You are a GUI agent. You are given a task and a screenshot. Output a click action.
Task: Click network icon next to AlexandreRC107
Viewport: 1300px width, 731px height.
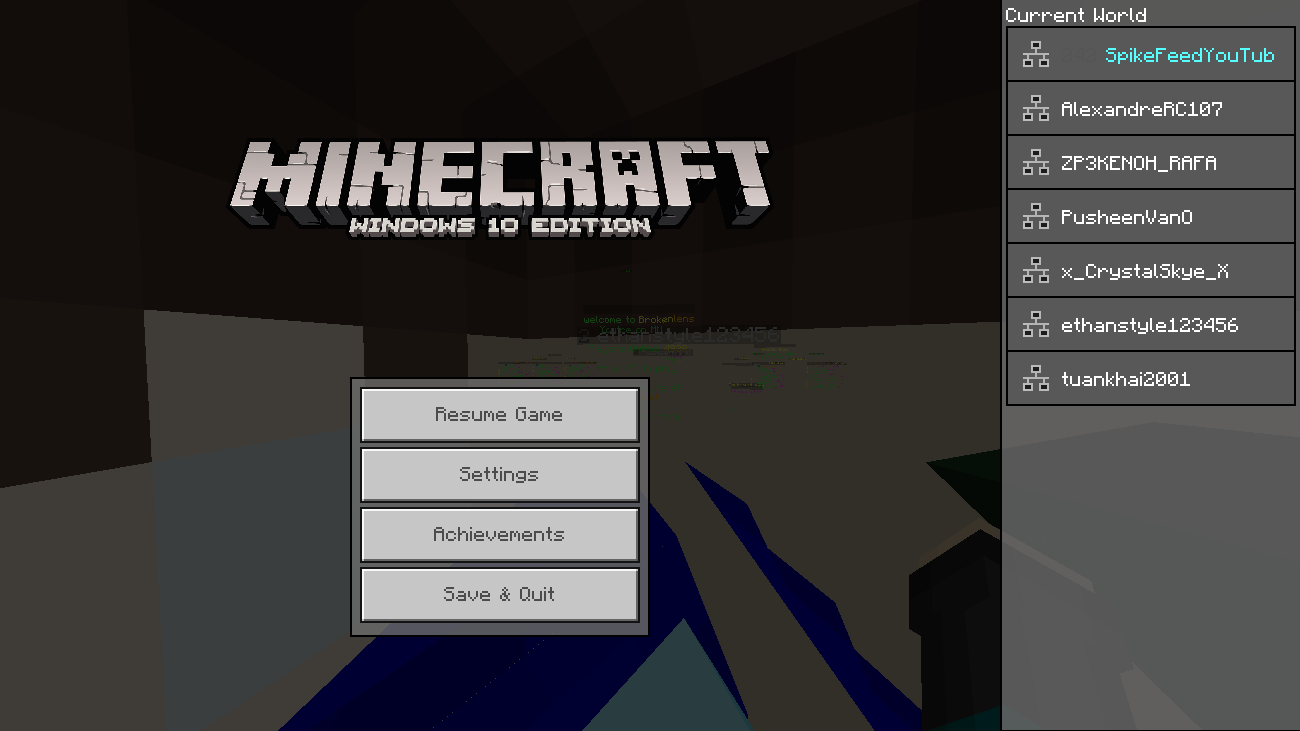(1036, 109)
